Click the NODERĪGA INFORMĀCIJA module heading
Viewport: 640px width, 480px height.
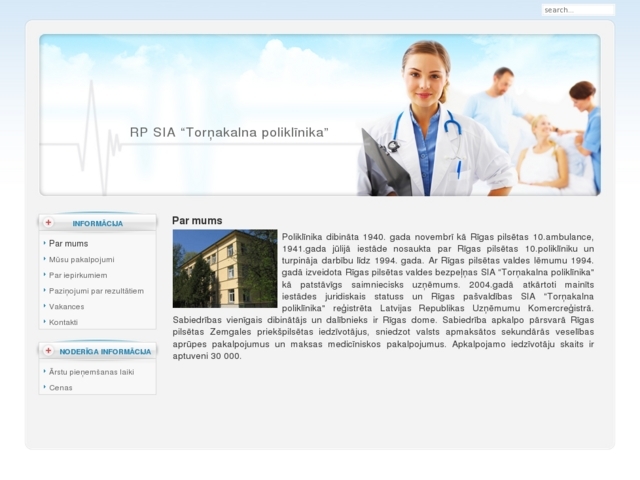tap(105, 352)
